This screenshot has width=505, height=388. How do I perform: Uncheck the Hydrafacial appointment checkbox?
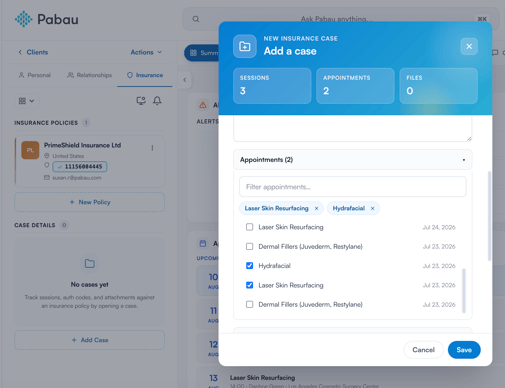coord(249,266)
